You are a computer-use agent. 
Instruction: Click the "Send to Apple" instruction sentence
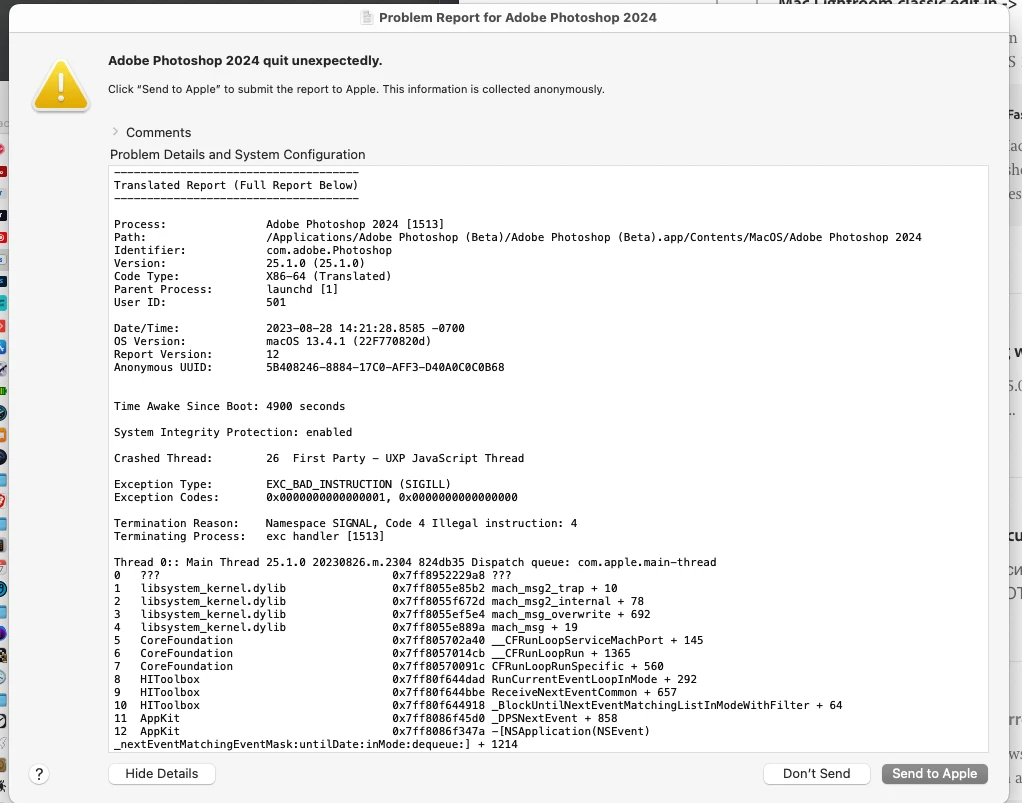click(x=357, y=89)
